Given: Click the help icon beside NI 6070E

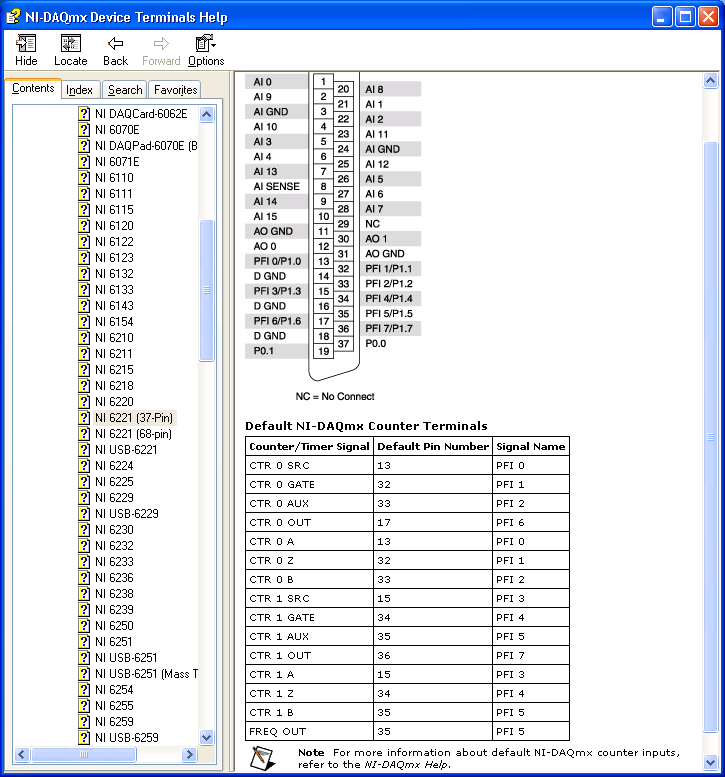Looking at the screenshot, I should tap(84, 130).
